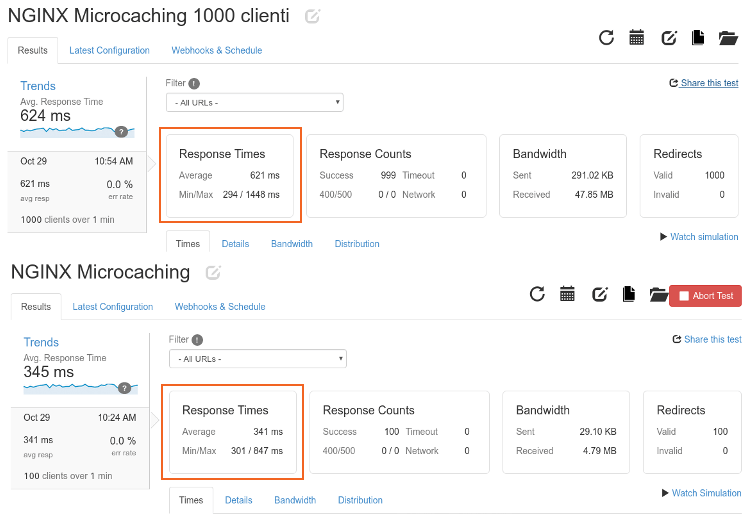749x514 pixels.
Task: Click the Filter info icon in the upper panel
Action: [194, 84]
